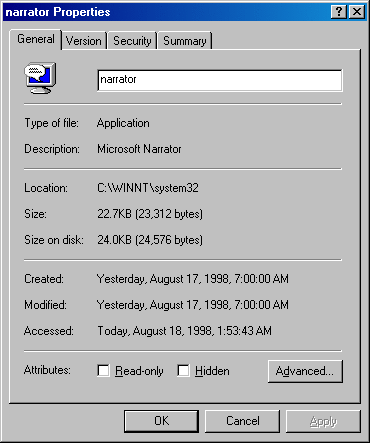The height and width of the screenshot is (443, 370).
Task: Click the Modified date value
Action: tap(193, 305)
